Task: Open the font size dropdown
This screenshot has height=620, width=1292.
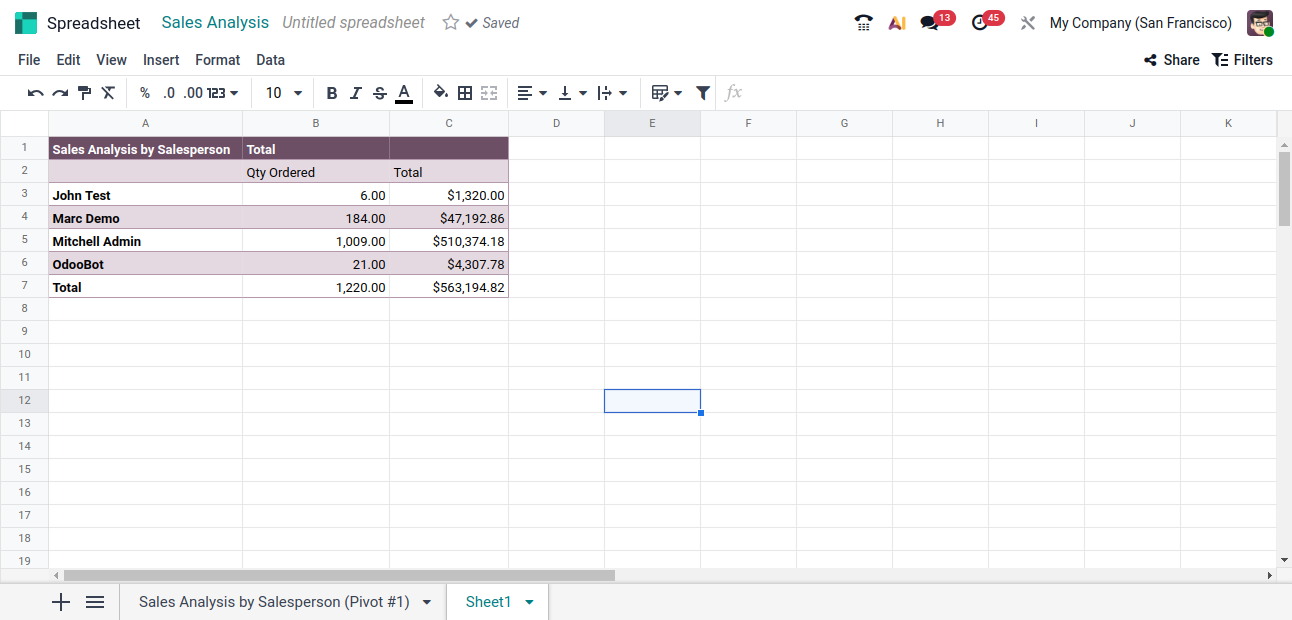Action: click(284, 93)
